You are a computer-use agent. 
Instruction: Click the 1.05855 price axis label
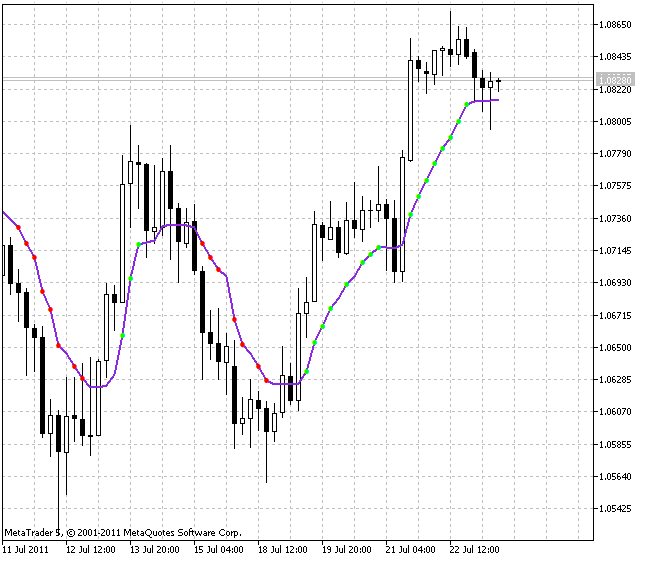pyautogui.click(x=615, y=444)
